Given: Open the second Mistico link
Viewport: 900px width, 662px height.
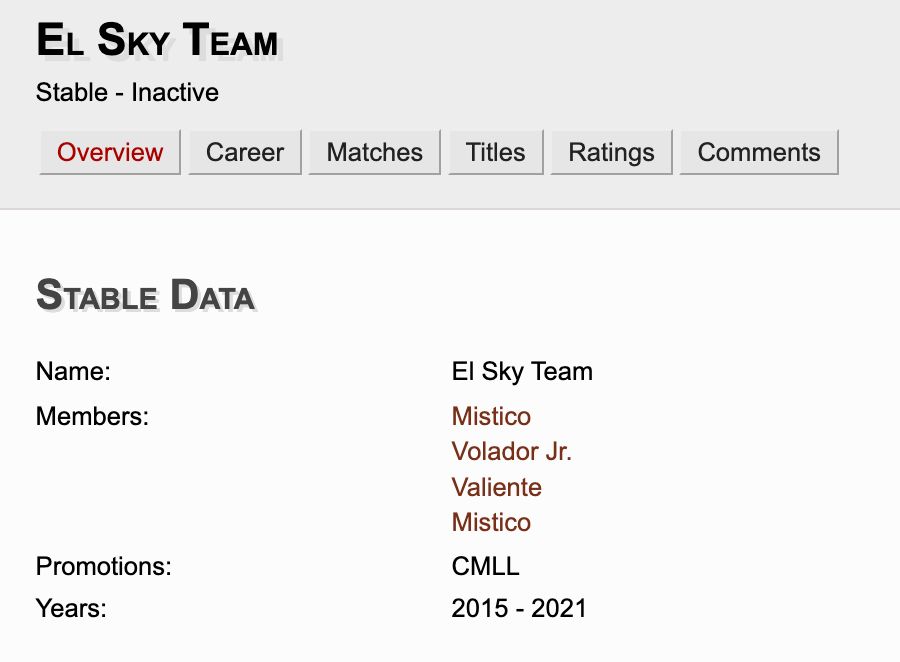Looking at the screenshot, I should pyautogui.click(x=491, y=522).
